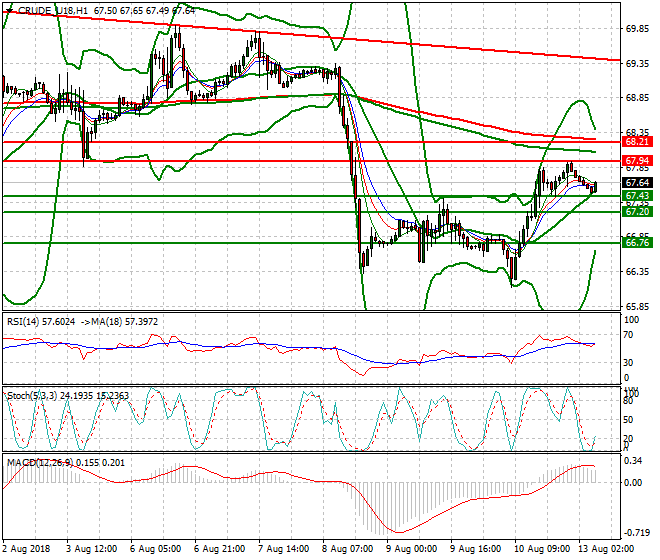This screenshot has height=560, width=660.
Task: Click the 69.85 price scale value
Action: coord(638,30)
